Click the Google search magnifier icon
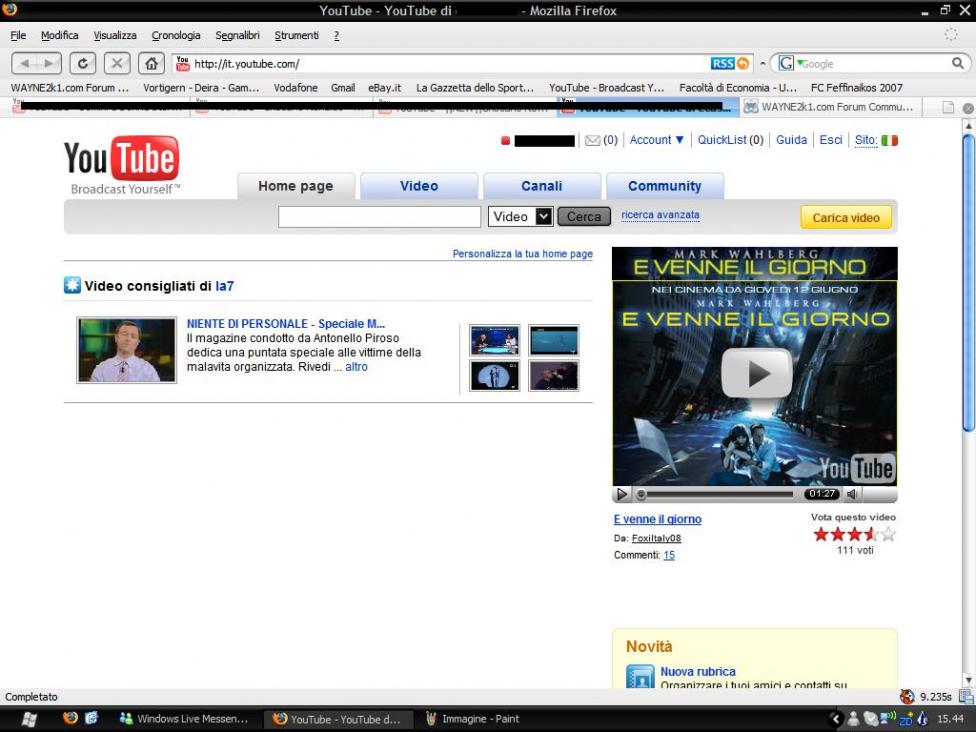The width and height of the screenshot is (976, 732). pos(958,63)
